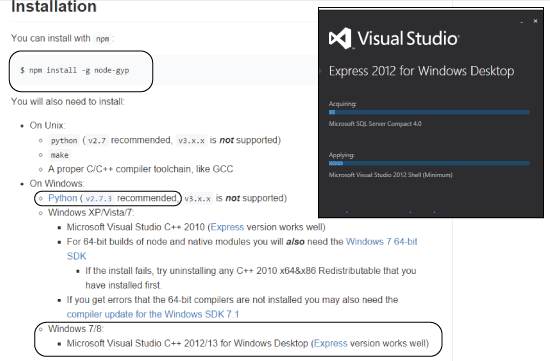The height and width of the screenshot is (361, 550).
Task: Open the Express link for Visual Studio 2010
Action: point(227,227)
